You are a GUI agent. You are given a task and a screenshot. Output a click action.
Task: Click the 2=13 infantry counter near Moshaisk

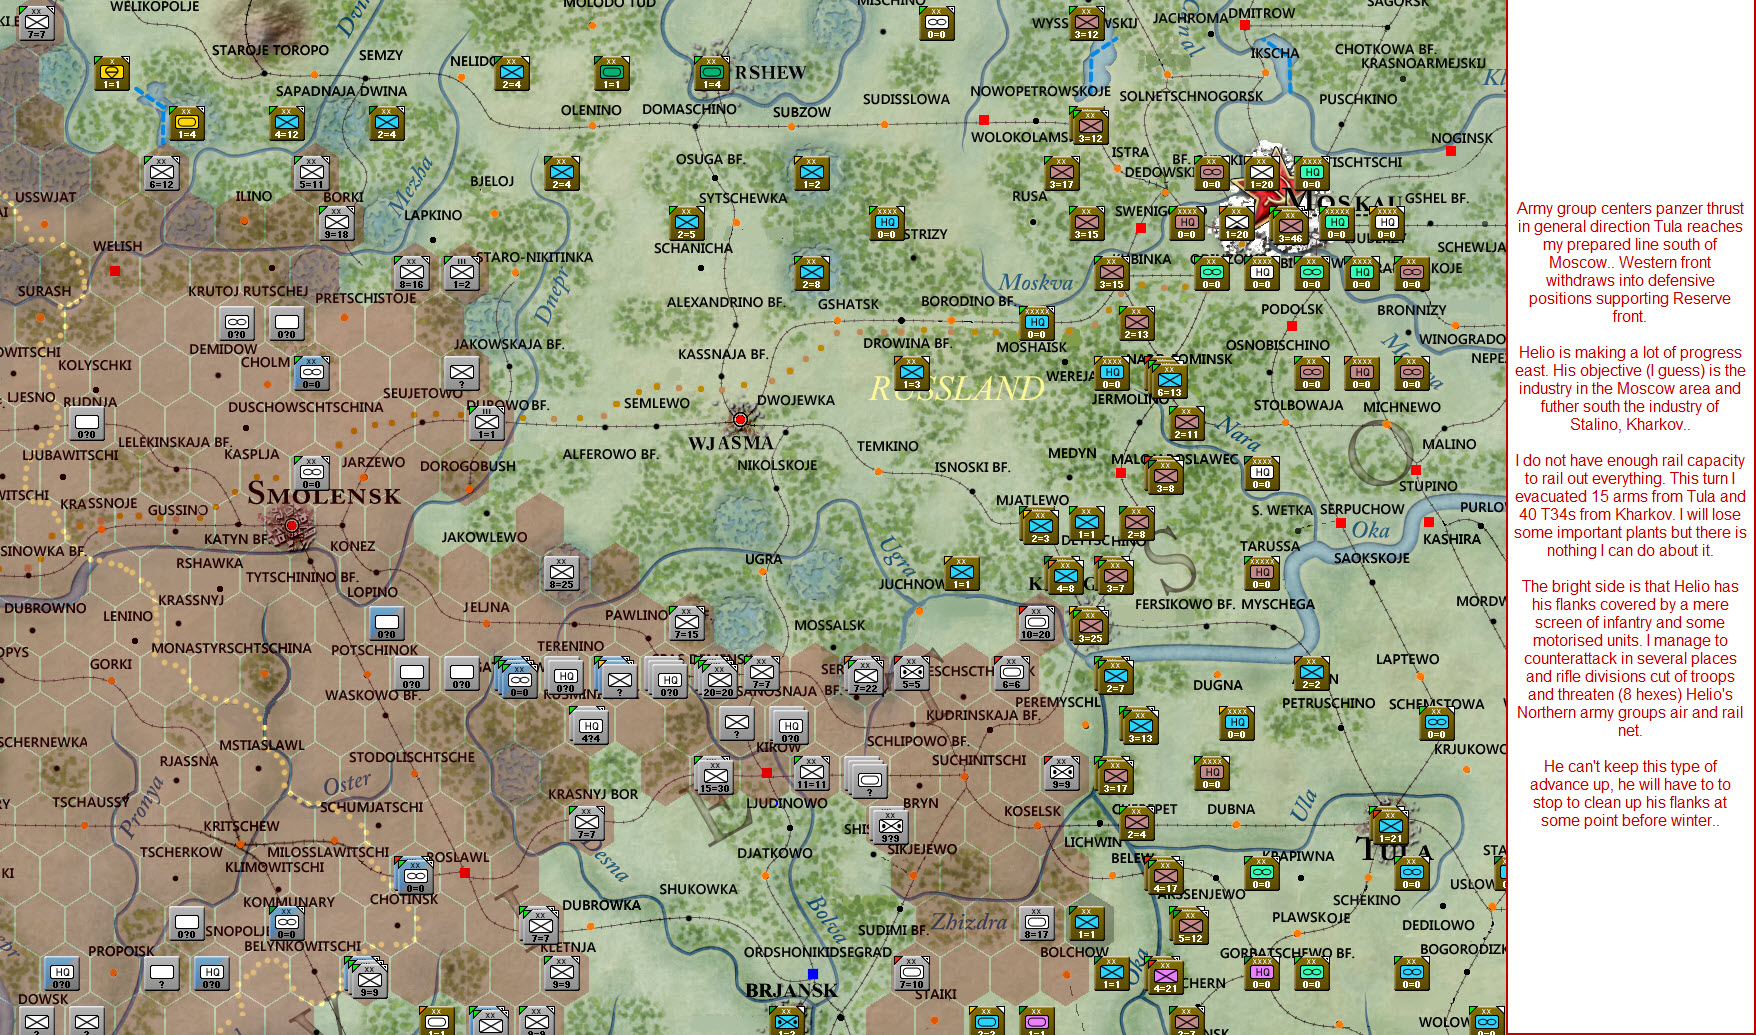pos(1136,324)
